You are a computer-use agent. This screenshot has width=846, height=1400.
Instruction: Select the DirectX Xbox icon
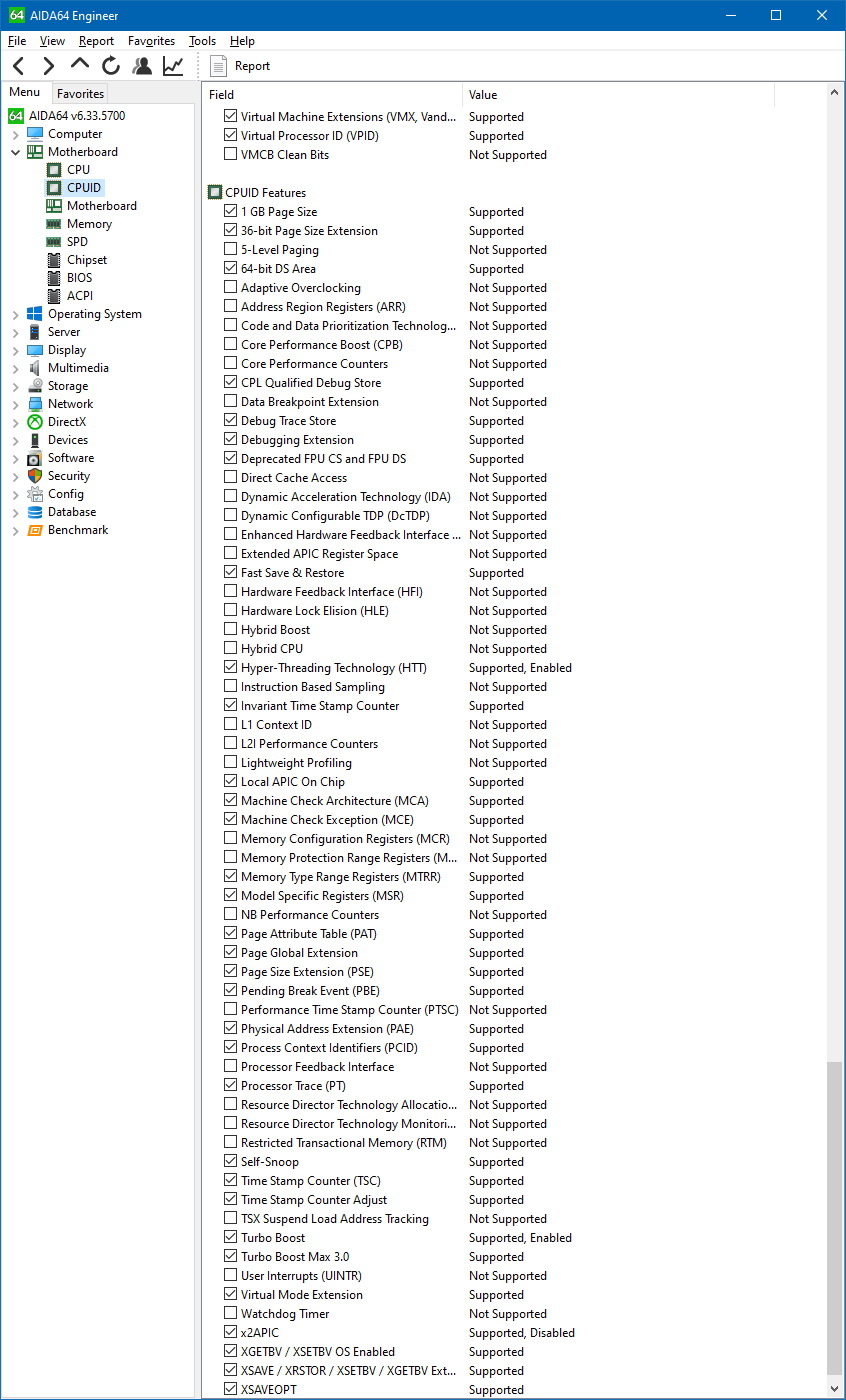35,422
